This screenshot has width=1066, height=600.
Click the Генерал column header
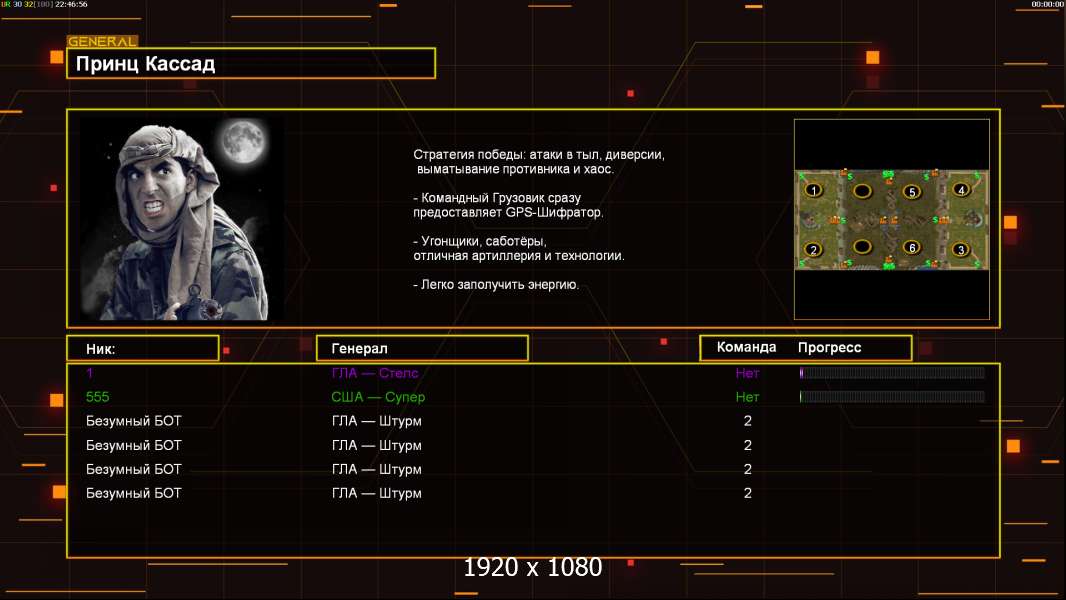(422, 349)
